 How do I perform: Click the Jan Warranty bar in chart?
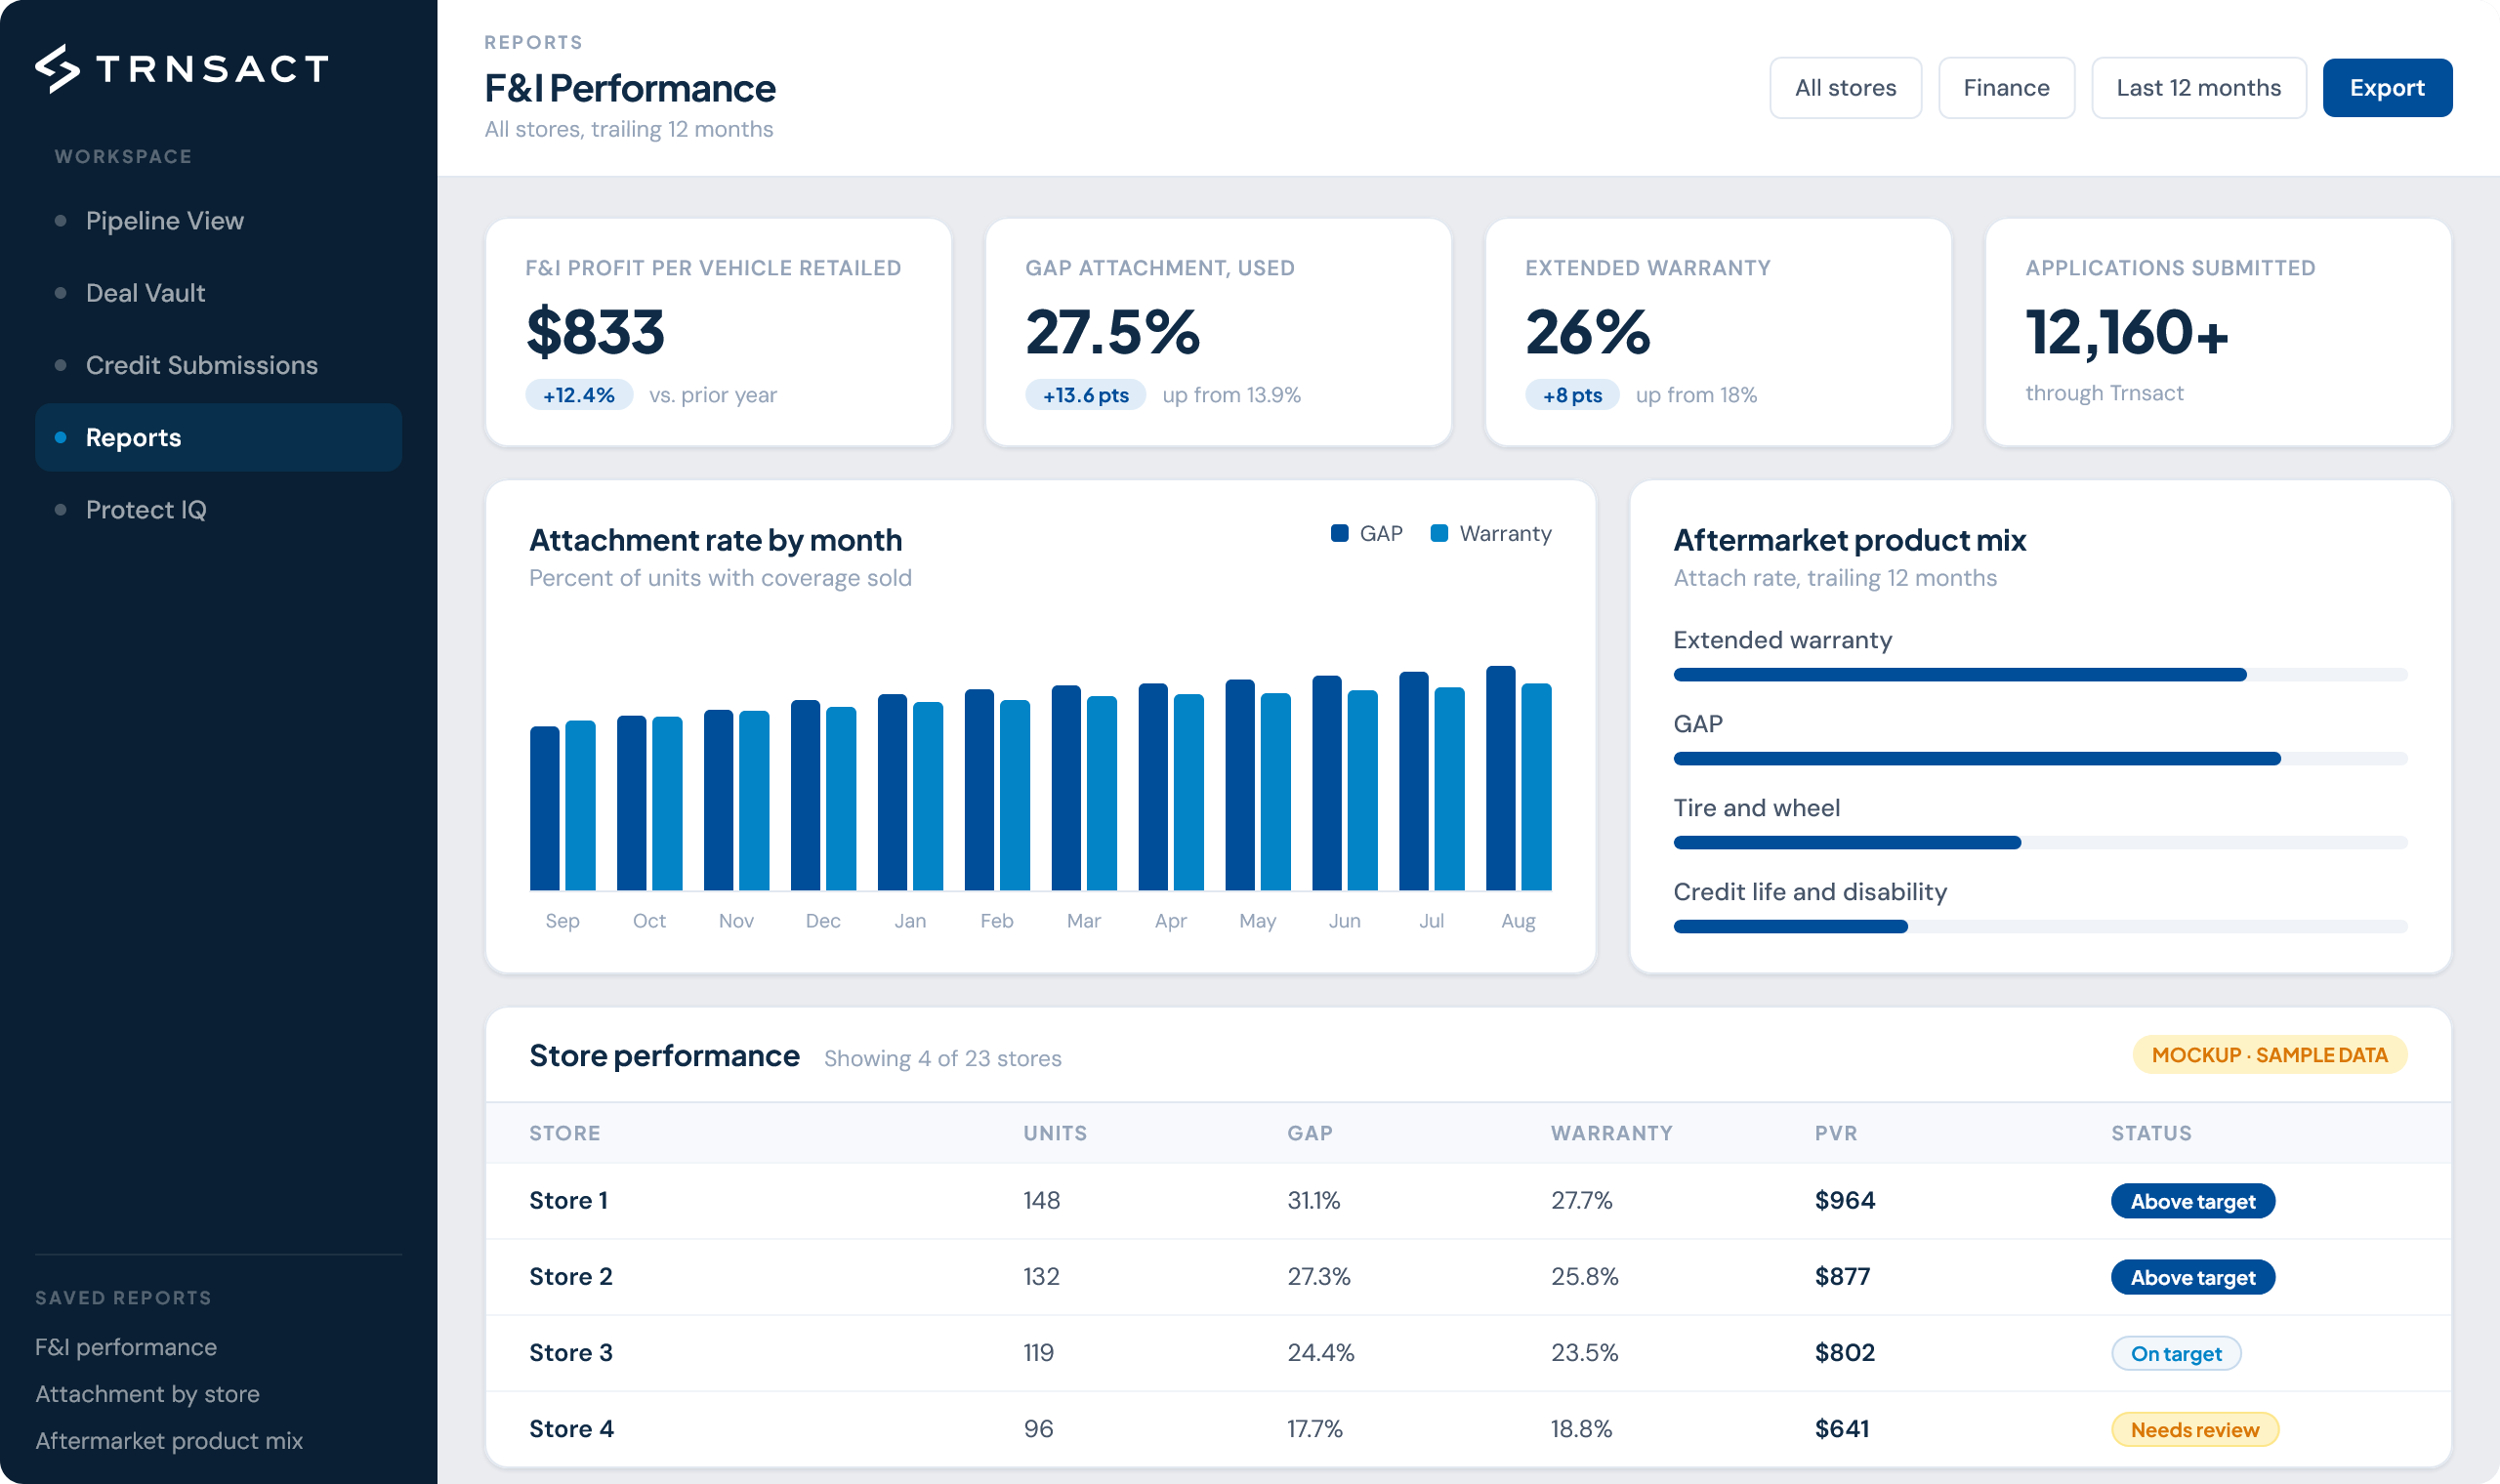click(x=928, y=796)
